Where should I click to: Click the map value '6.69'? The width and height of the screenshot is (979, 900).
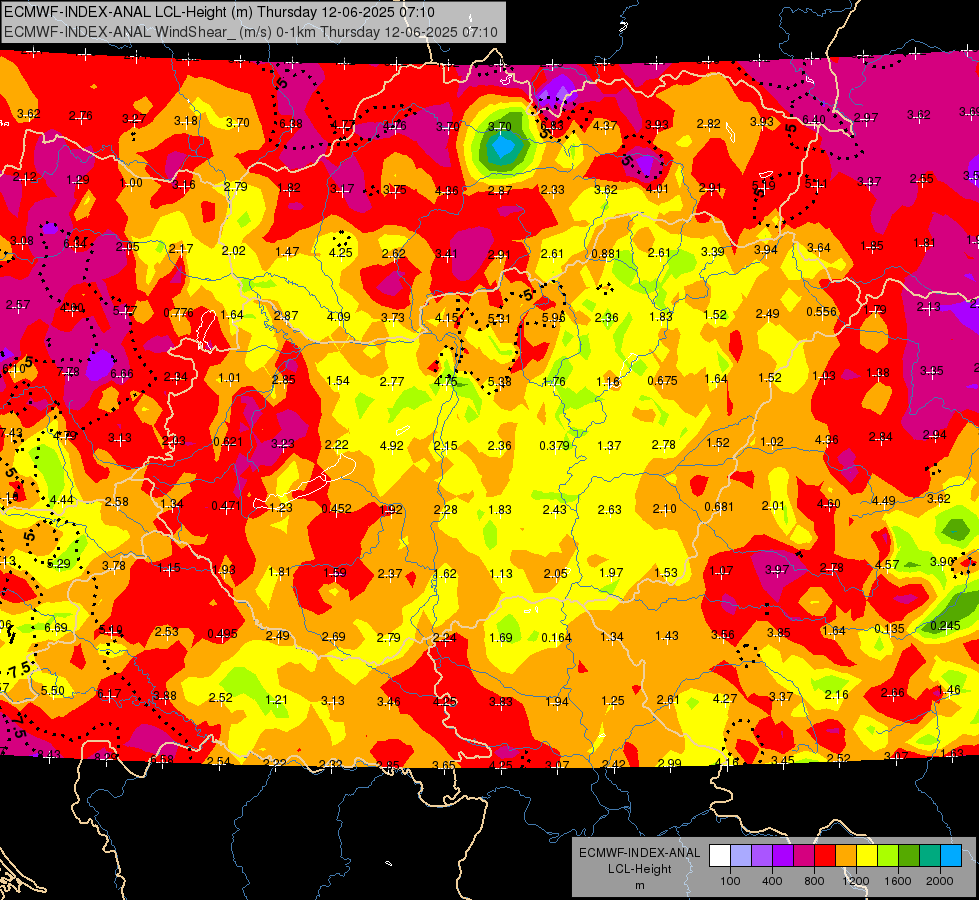[56, 628]
